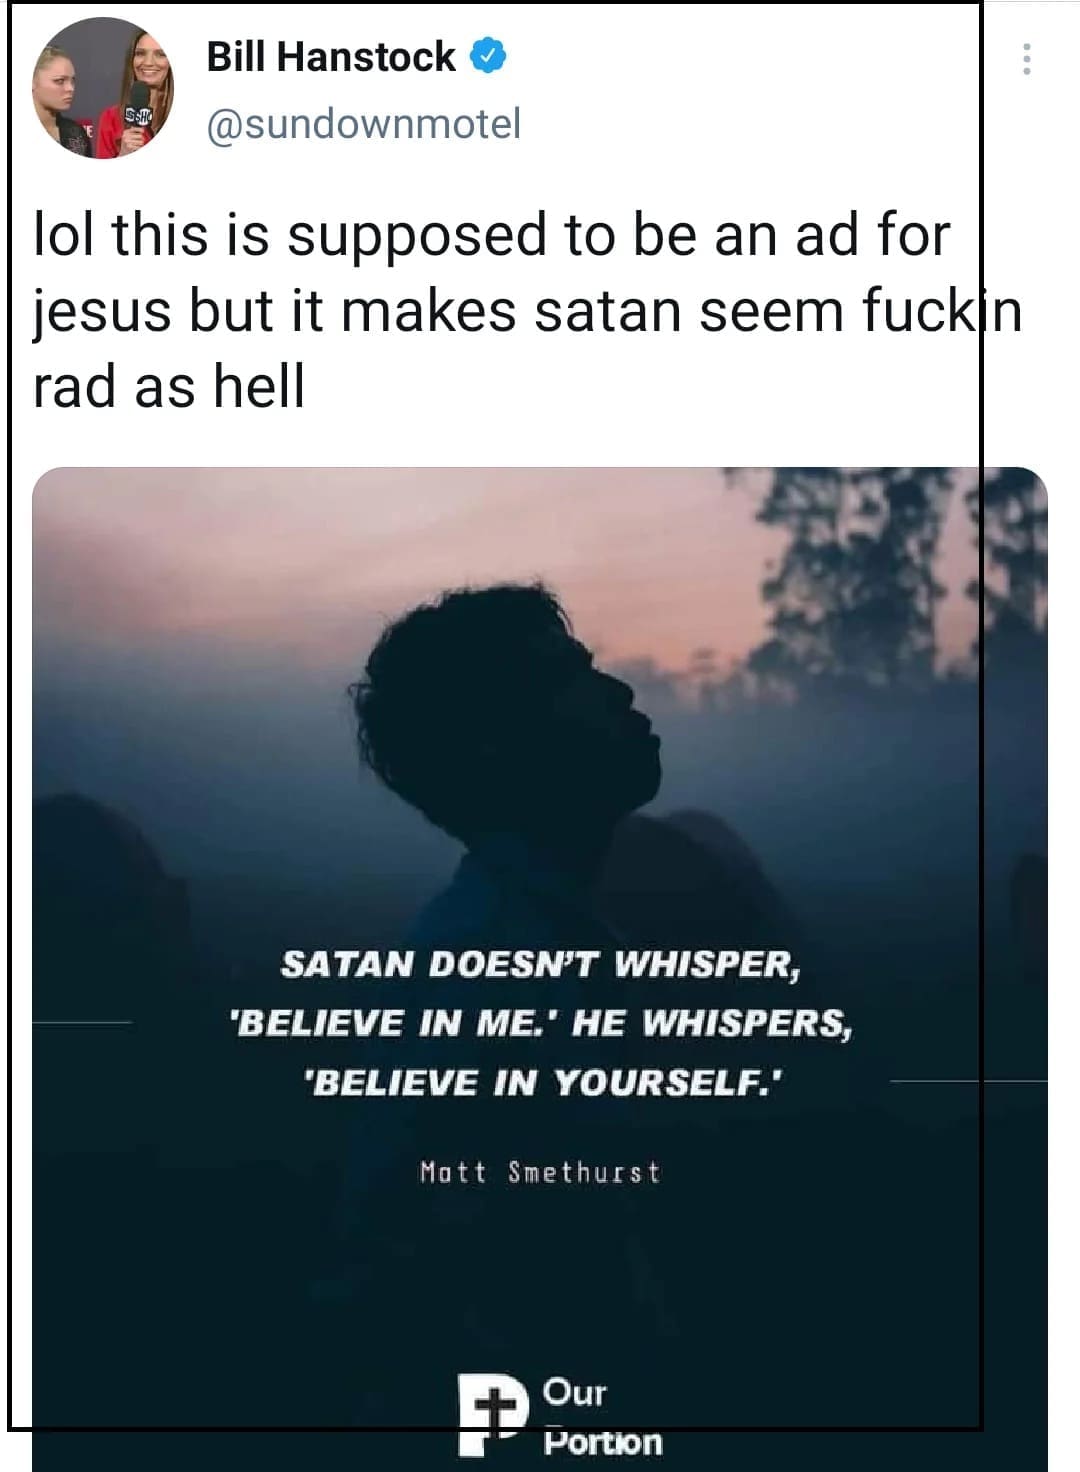Select the tweet line starting 'lol this is'
Viewport: 1080px width, 1472px height.
pos(491,236)
